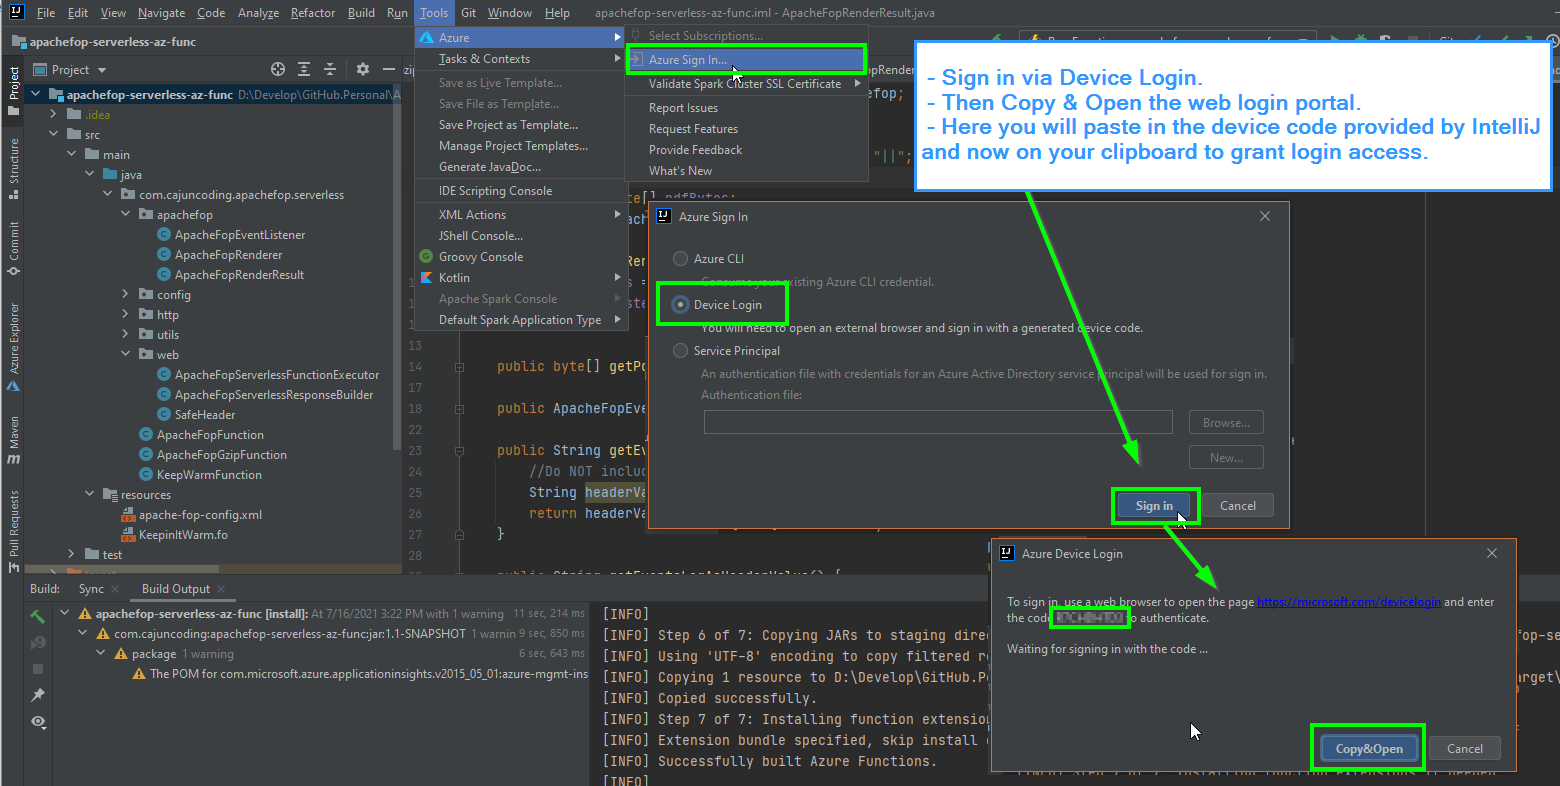The image size is (1560, 786).
Task: Collapse the apachefop-serverless-az-func root node
Action: click(36, 95)
